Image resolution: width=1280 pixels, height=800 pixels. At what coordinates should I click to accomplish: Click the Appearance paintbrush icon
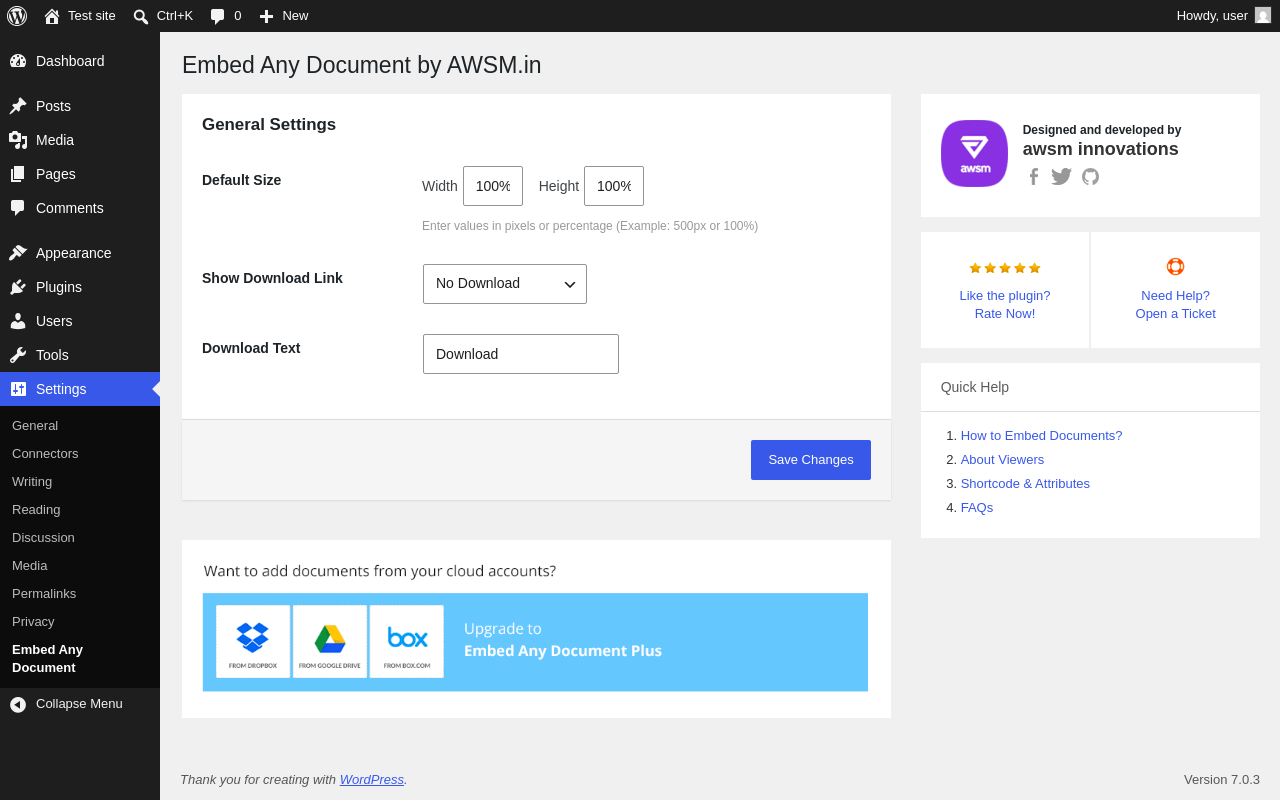click(x=18, y=253)
